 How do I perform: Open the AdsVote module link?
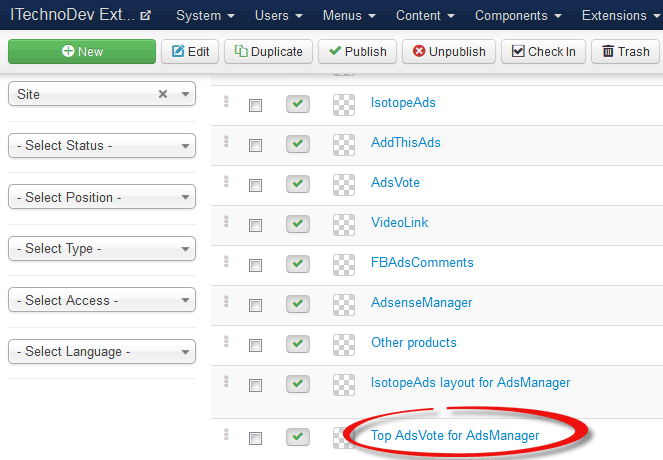[395, 183]
